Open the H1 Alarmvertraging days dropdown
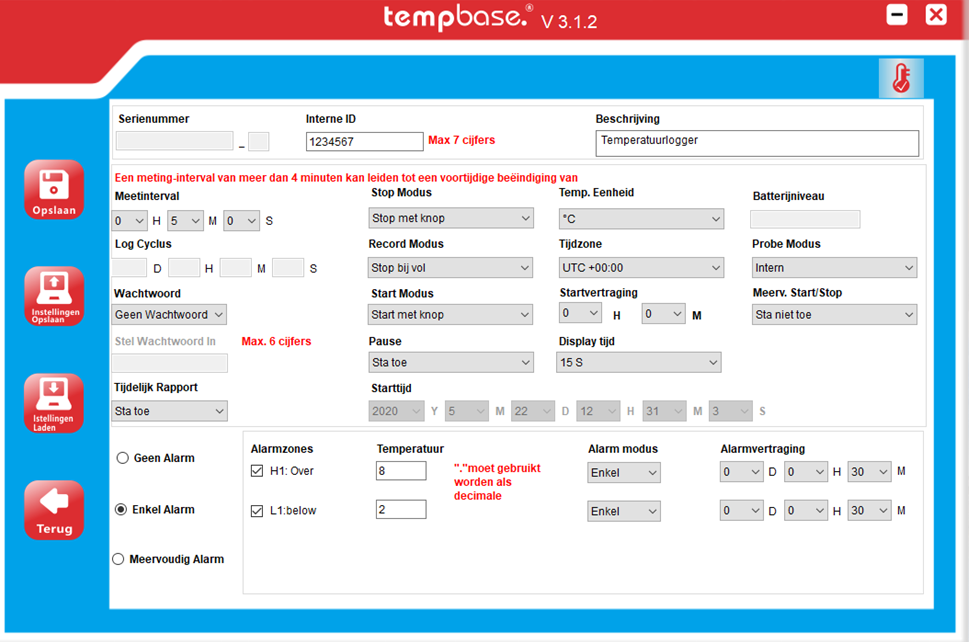The image size is (969, 642). [742, 472]
